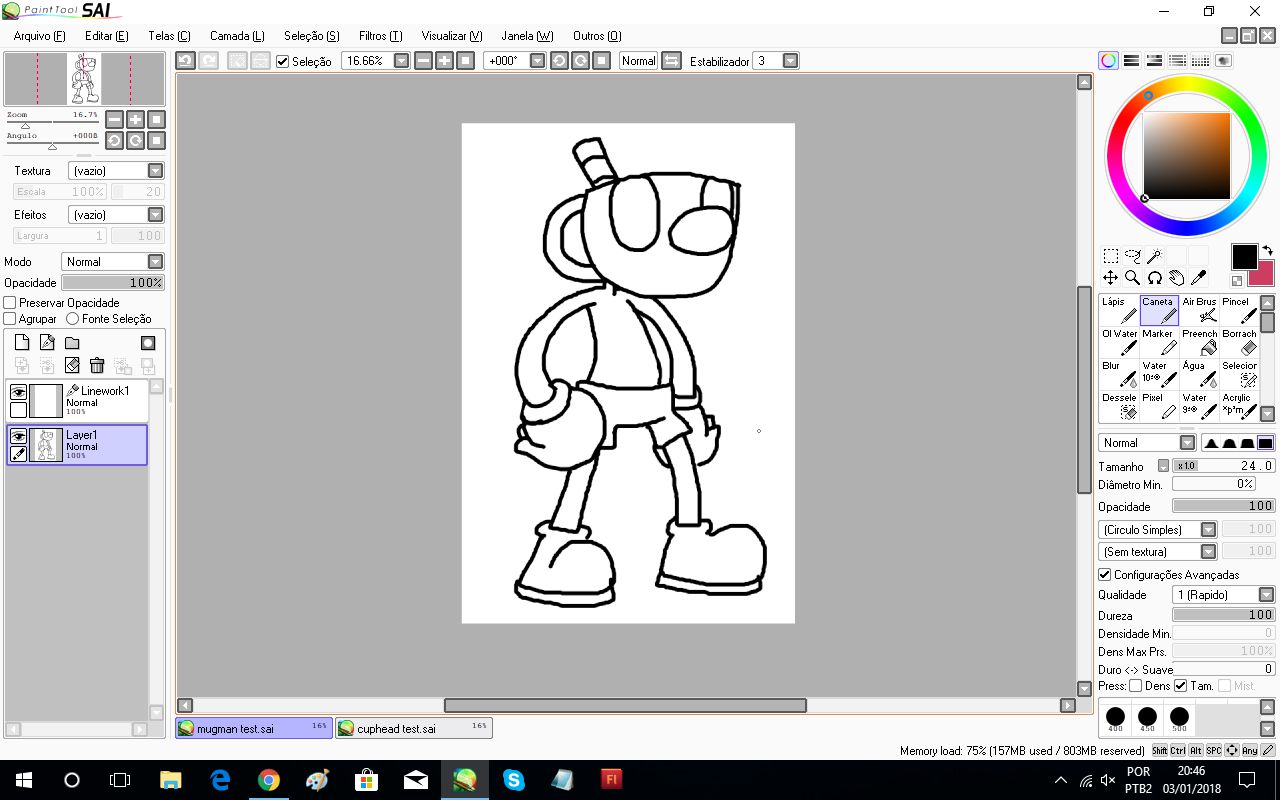This screenshot has height=800, width=1280.
Task: Select the eyedropper color picker tool
Action: tap(1198, 278)
